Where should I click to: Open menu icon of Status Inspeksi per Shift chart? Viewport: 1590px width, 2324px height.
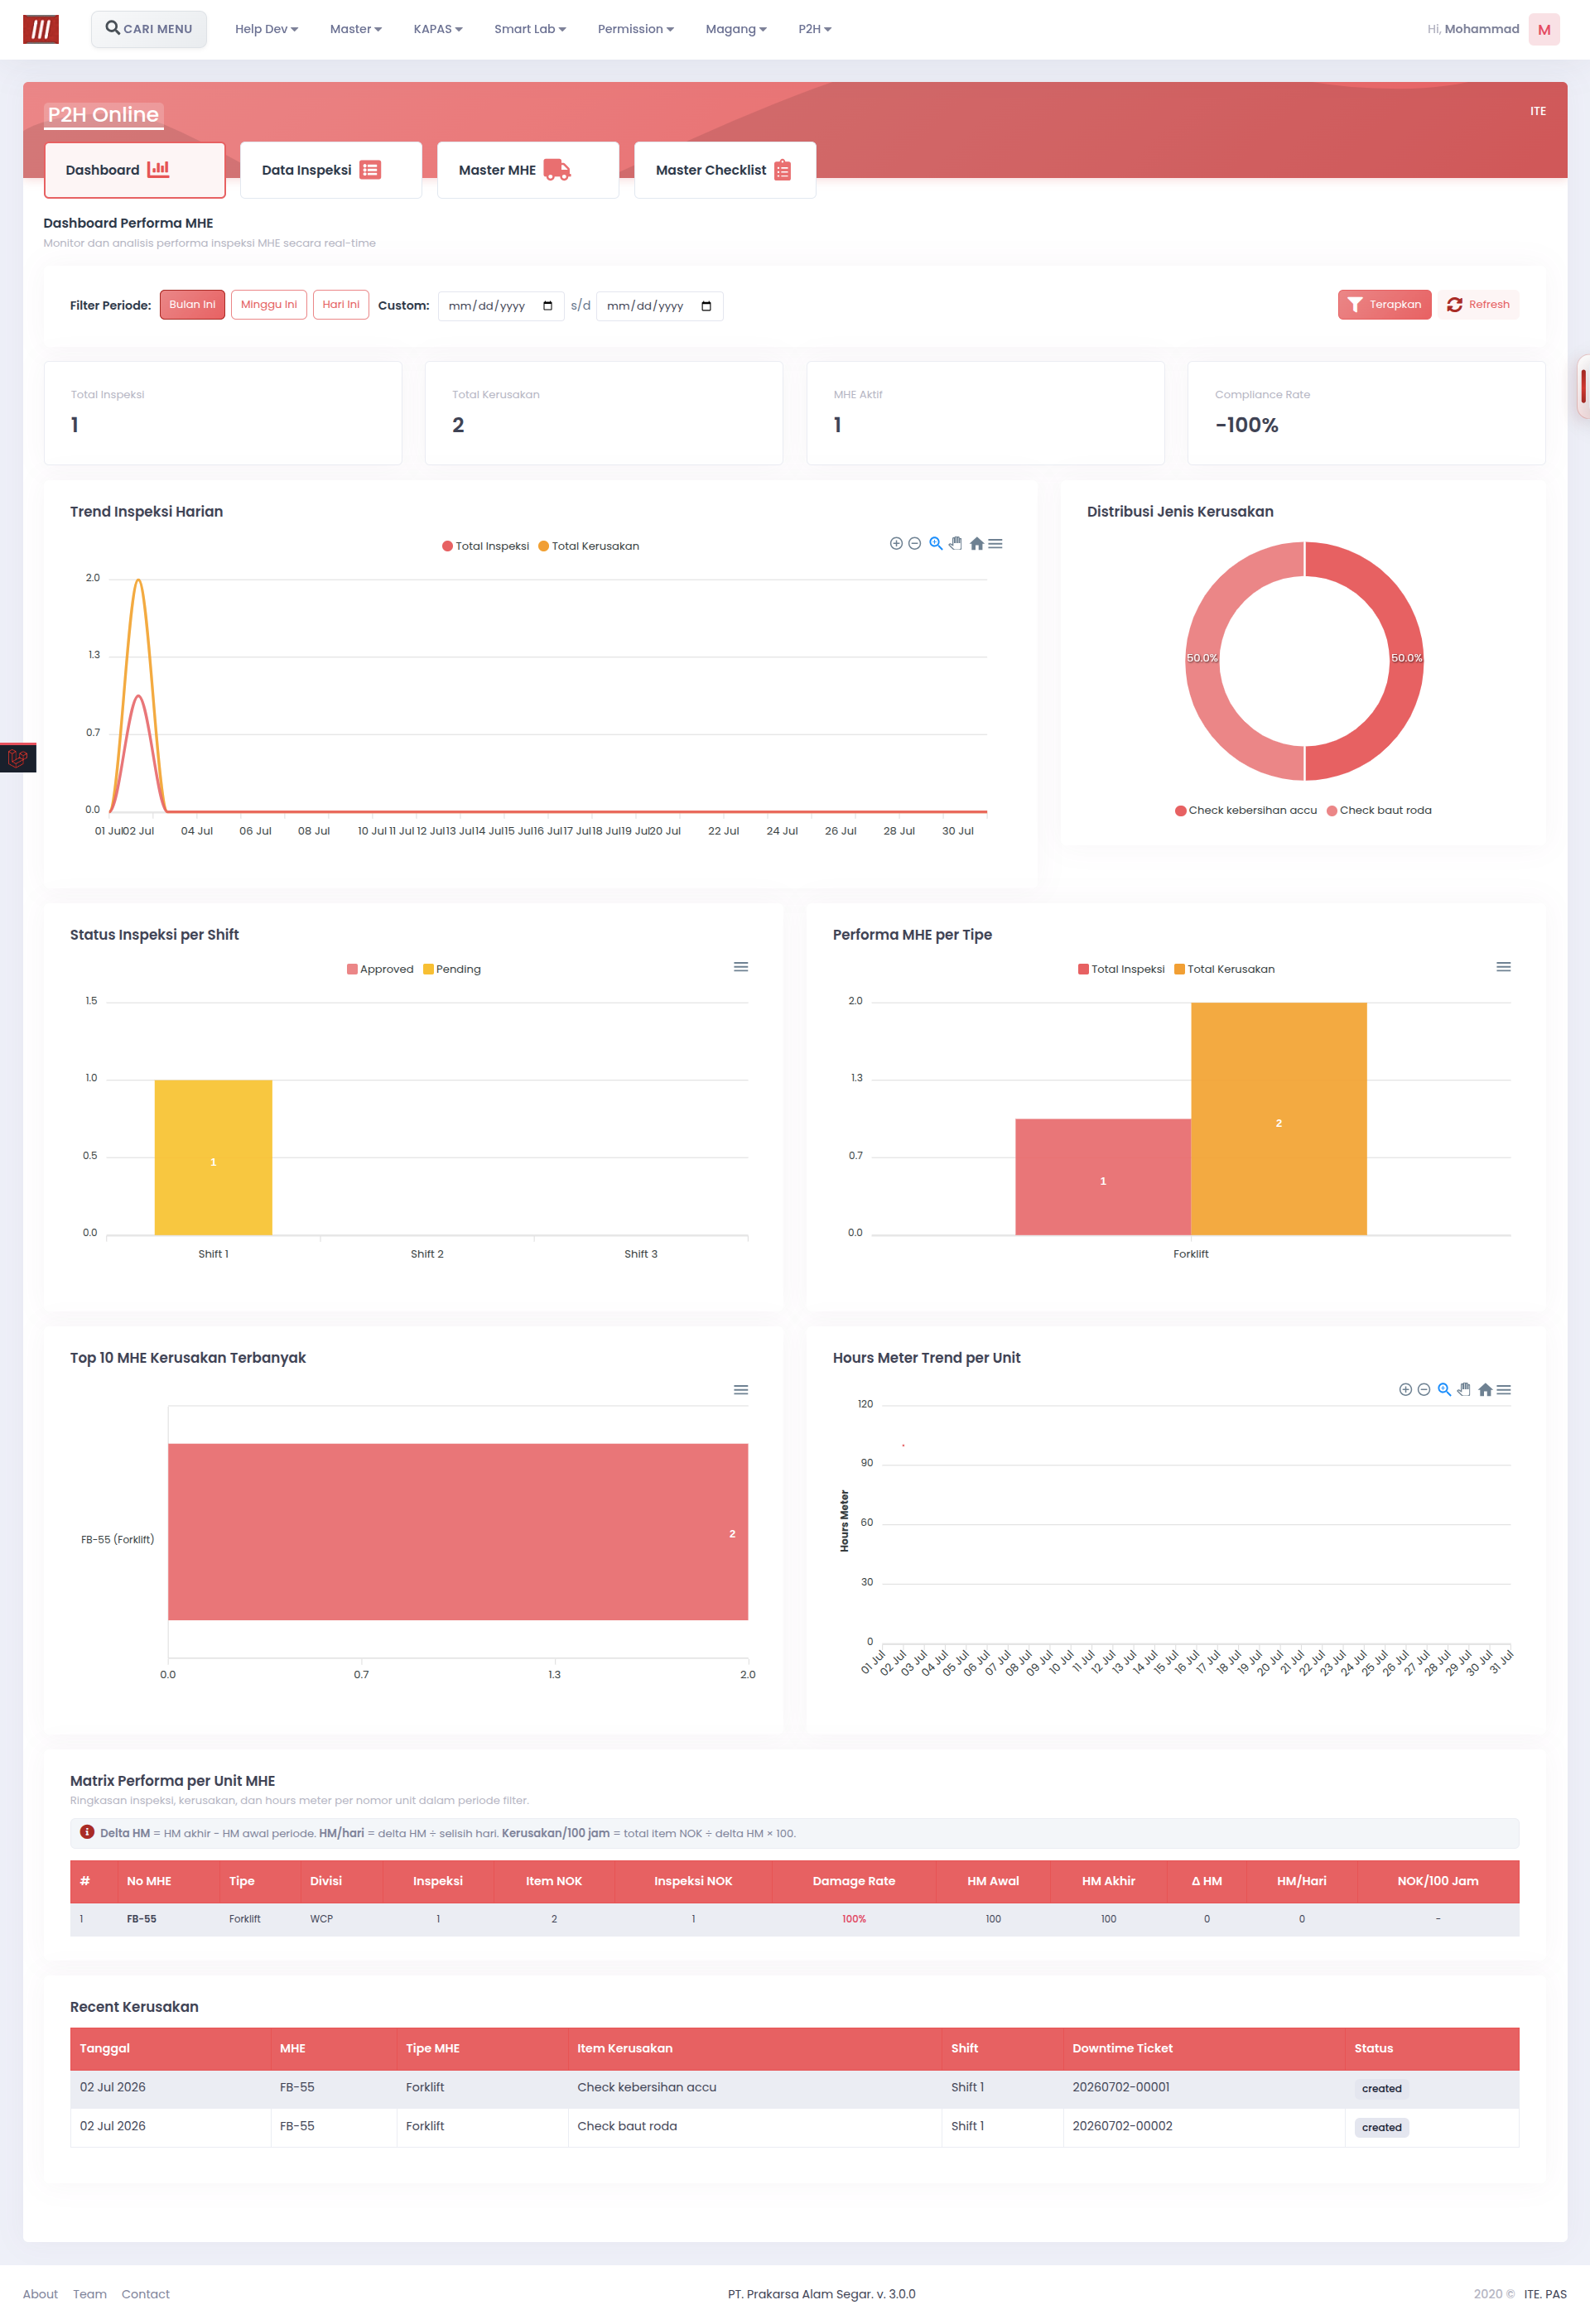pyautogui.click(x=741, y=967)
